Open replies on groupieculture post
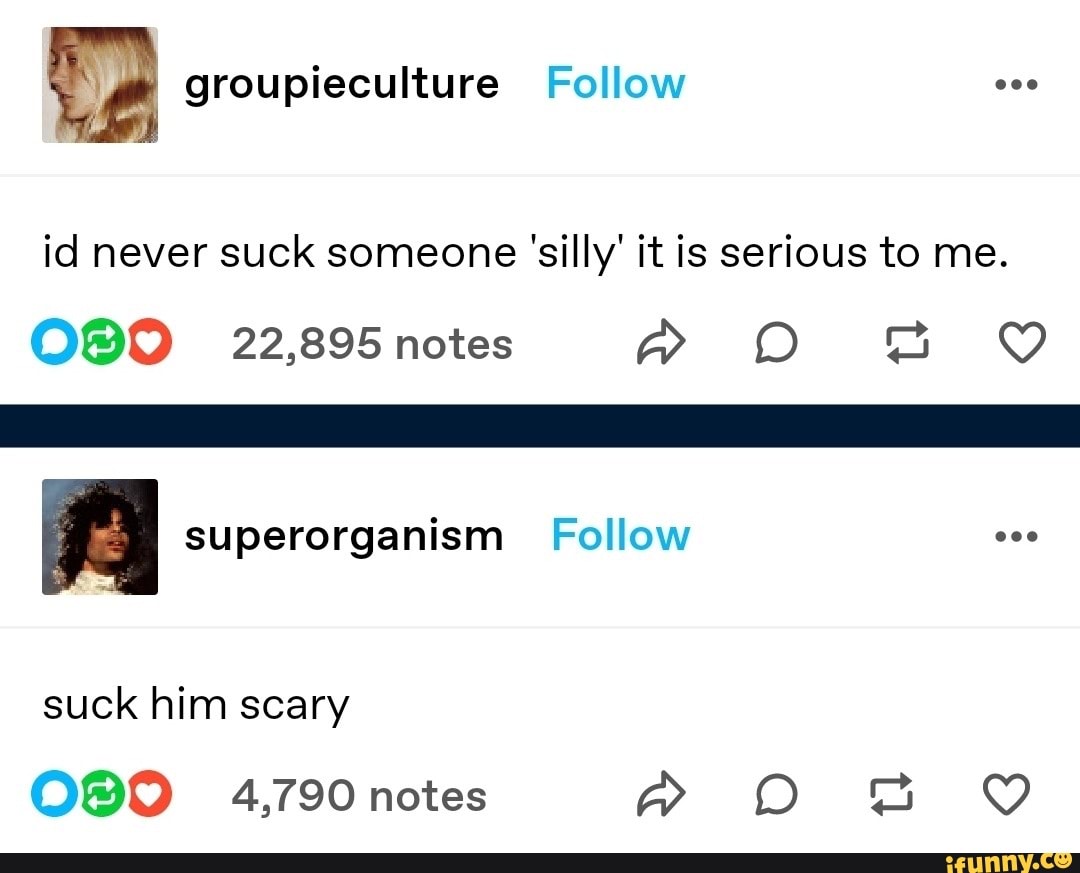1080x873 pixels. pos(776,343)
